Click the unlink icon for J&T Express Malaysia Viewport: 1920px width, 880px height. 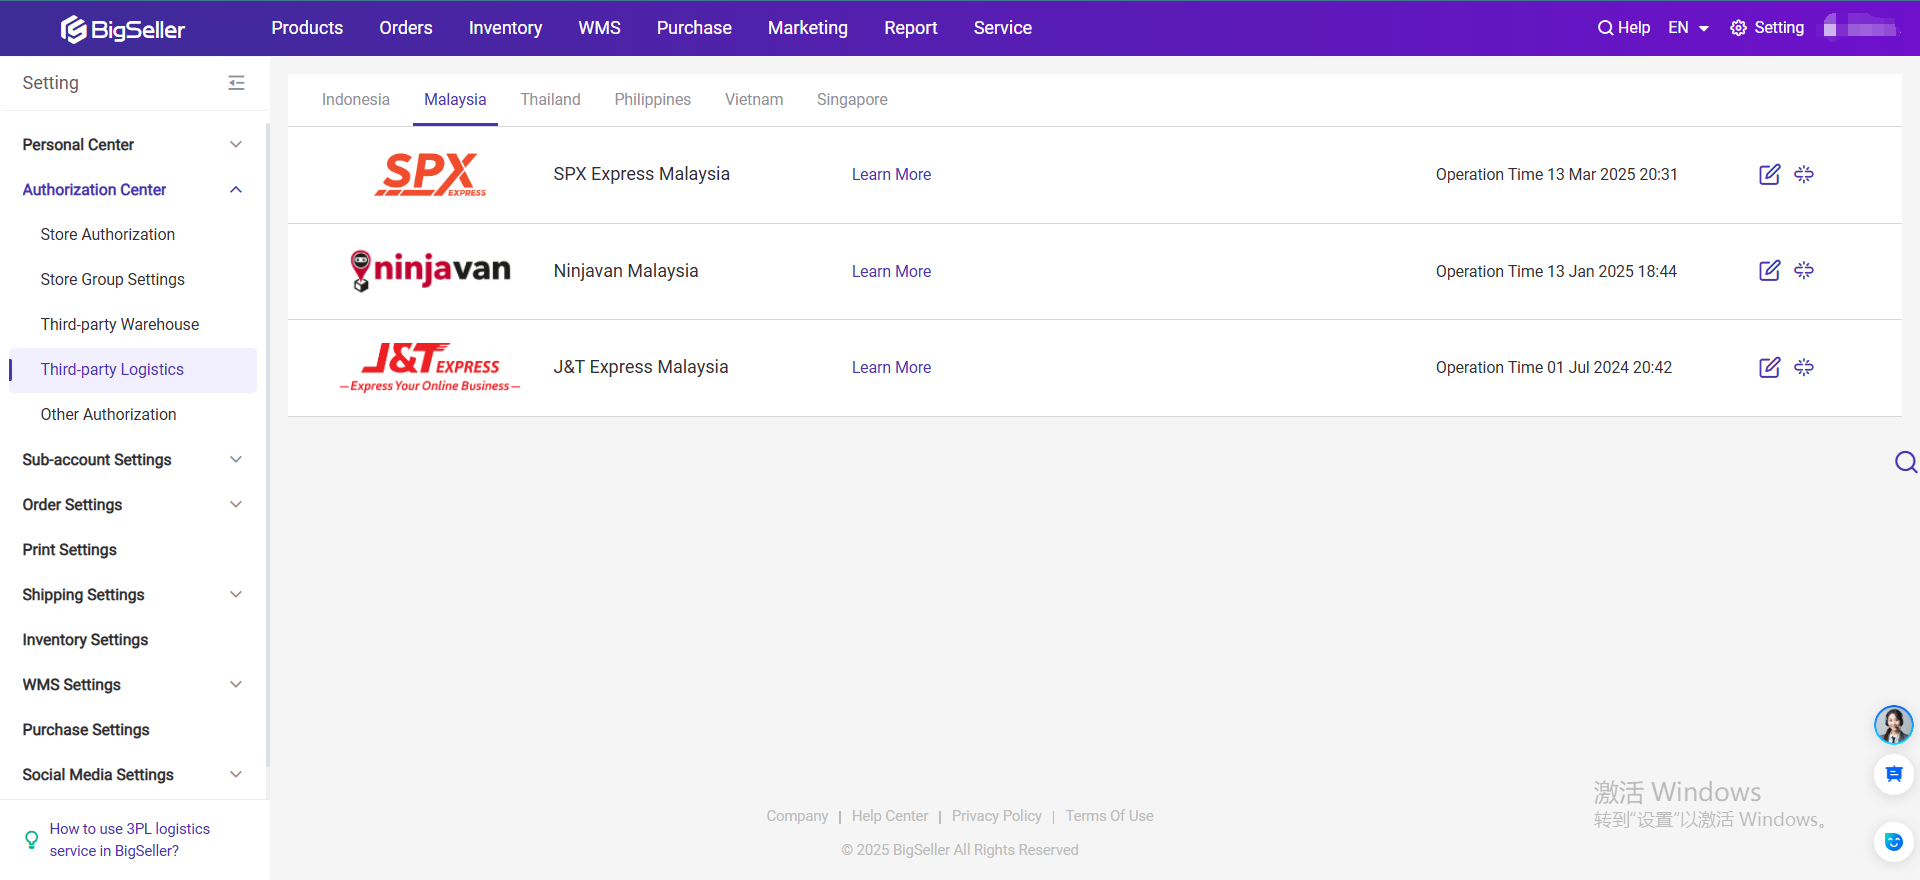coord(1803,367)
